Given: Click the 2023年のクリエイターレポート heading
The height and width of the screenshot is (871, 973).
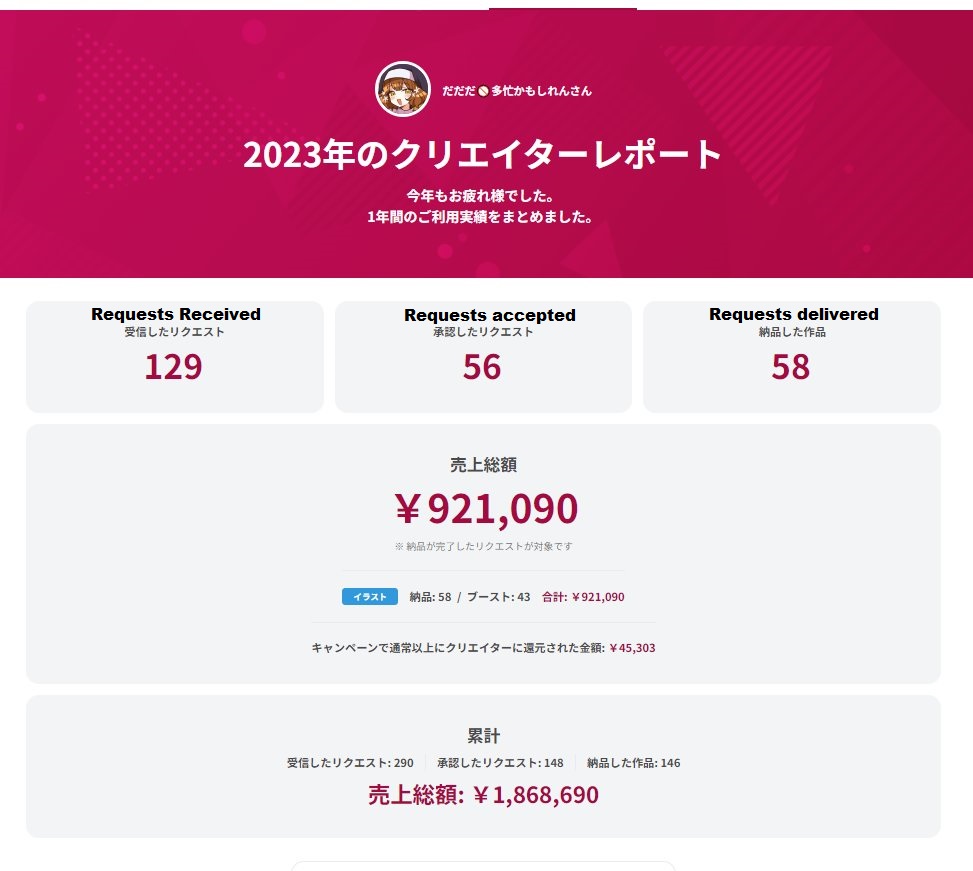Looking at the screenshot, I should (482, 154).
